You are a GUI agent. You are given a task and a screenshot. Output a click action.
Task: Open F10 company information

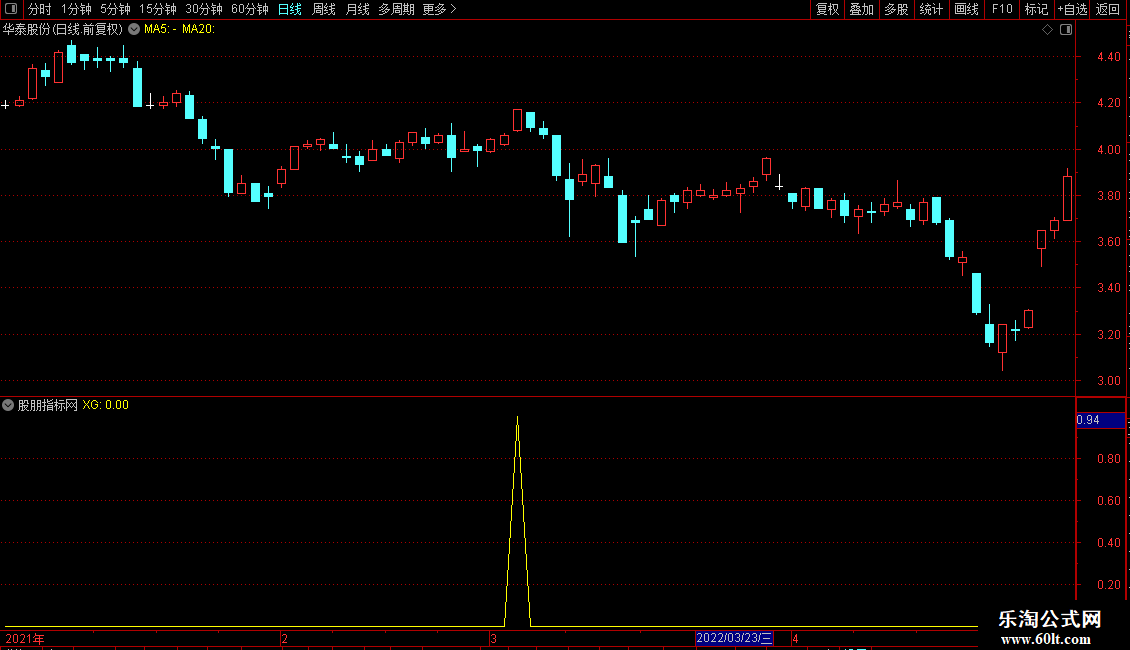click(1002, 9)
